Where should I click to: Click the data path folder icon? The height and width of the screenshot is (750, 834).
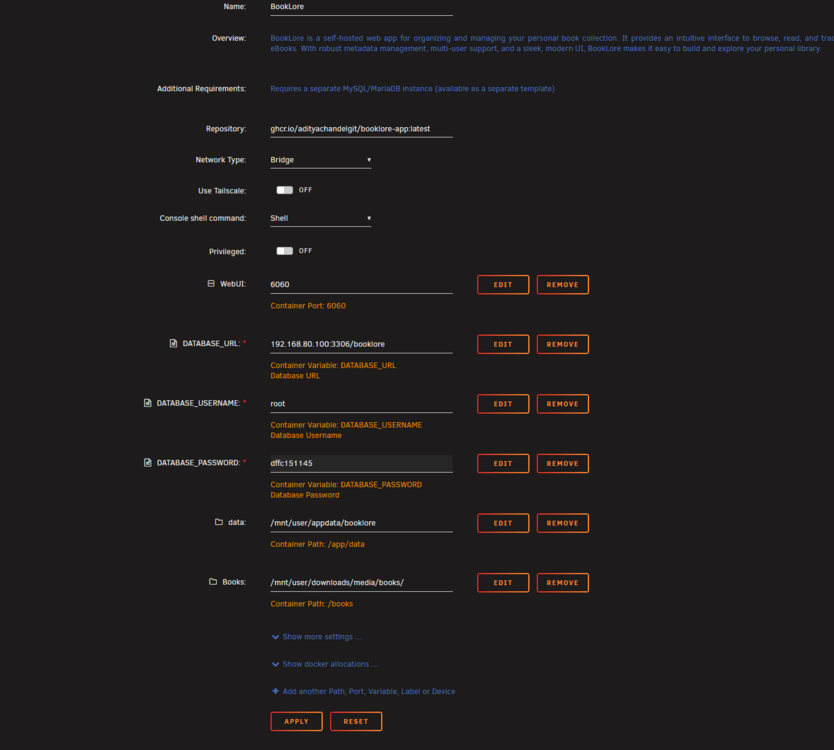(219, 522)
